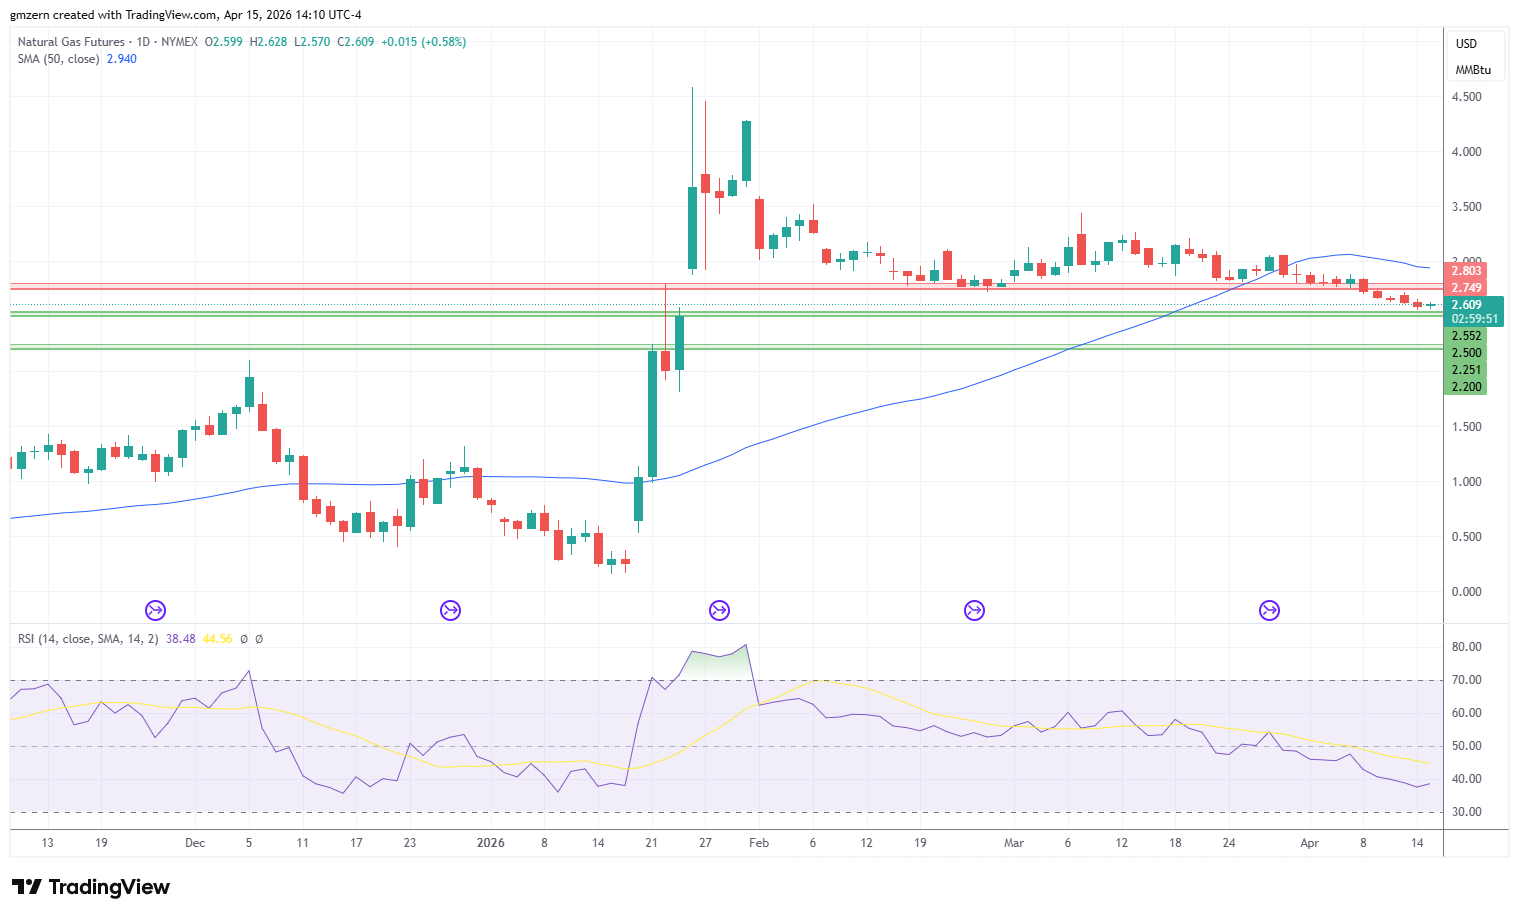
Task: Click the RSI axis 70.00 label
Action: [1466, 680]
